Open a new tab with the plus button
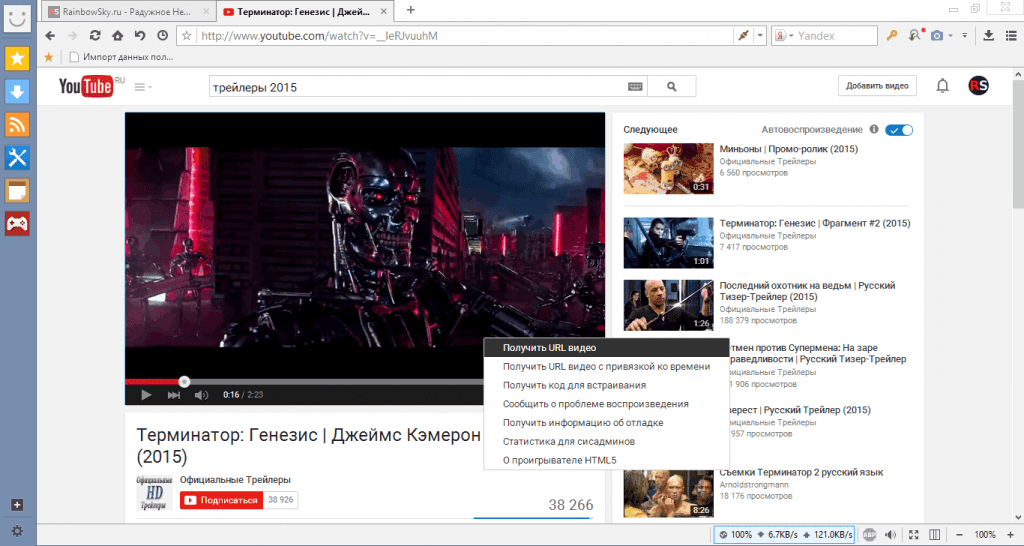 [x=410, y=10]
